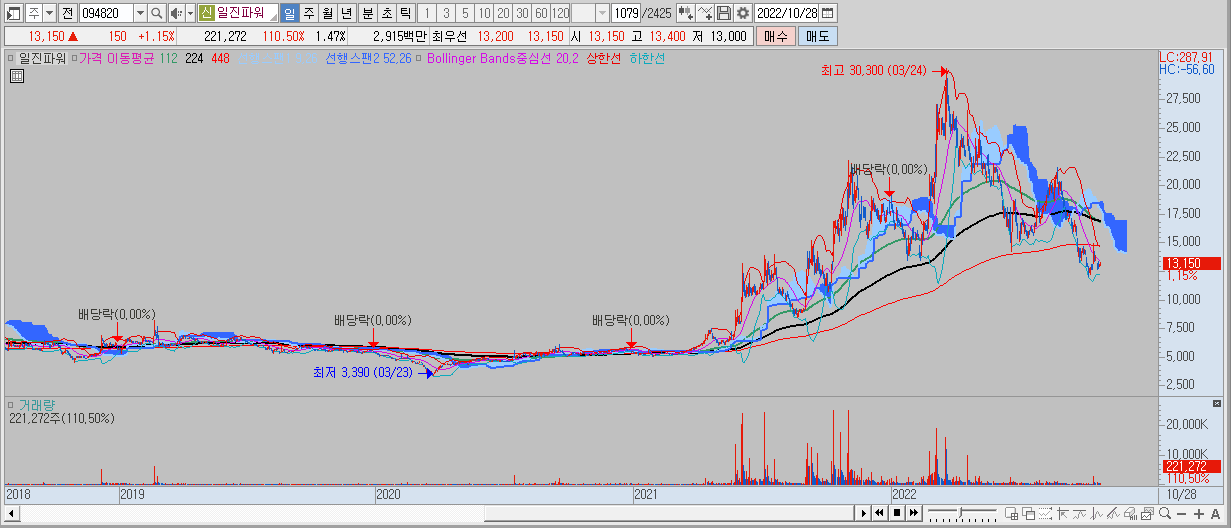Click the 거래량 volume panel label

[36, 405]
